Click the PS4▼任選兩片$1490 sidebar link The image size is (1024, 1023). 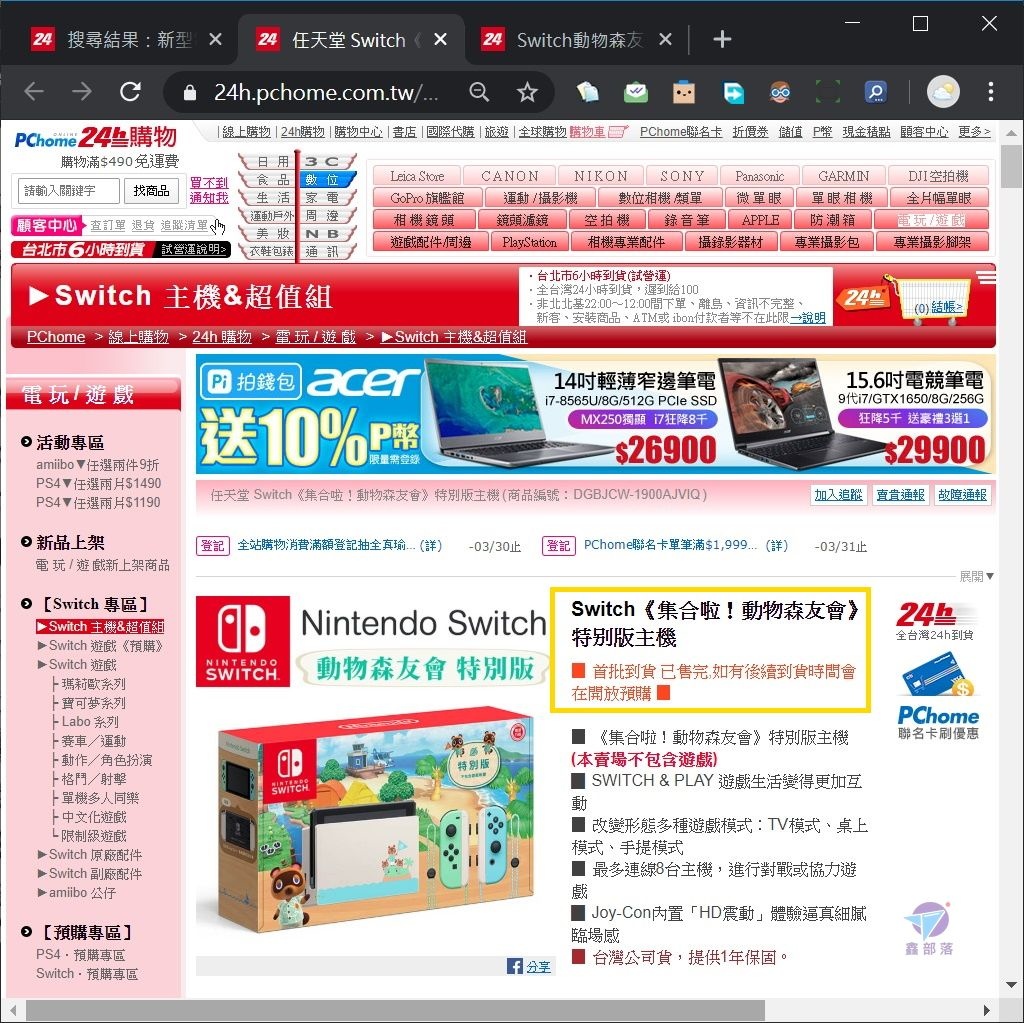(x=99, y=484)
